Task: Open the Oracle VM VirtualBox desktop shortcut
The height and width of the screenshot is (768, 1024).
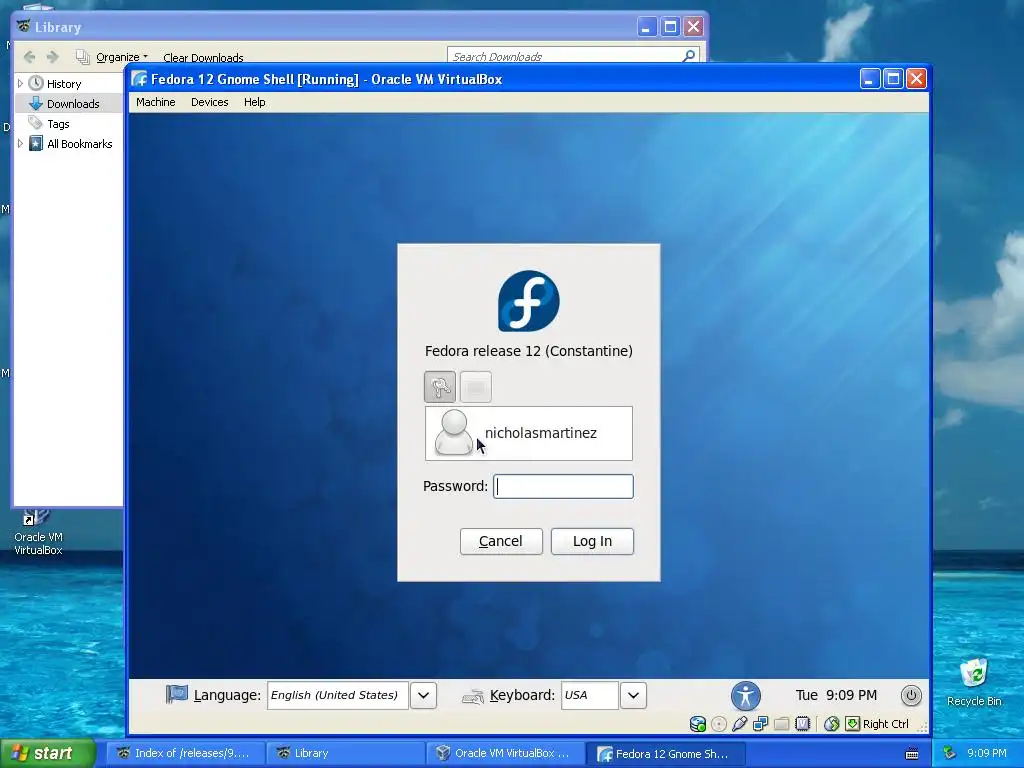Action: pos(38,533)
